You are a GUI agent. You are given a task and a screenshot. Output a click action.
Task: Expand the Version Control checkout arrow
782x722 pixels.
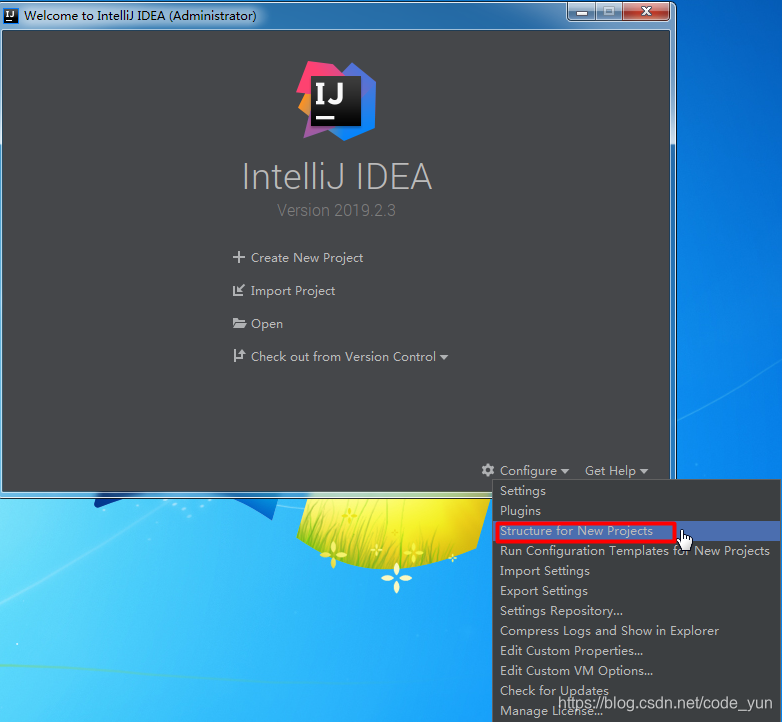444,358
